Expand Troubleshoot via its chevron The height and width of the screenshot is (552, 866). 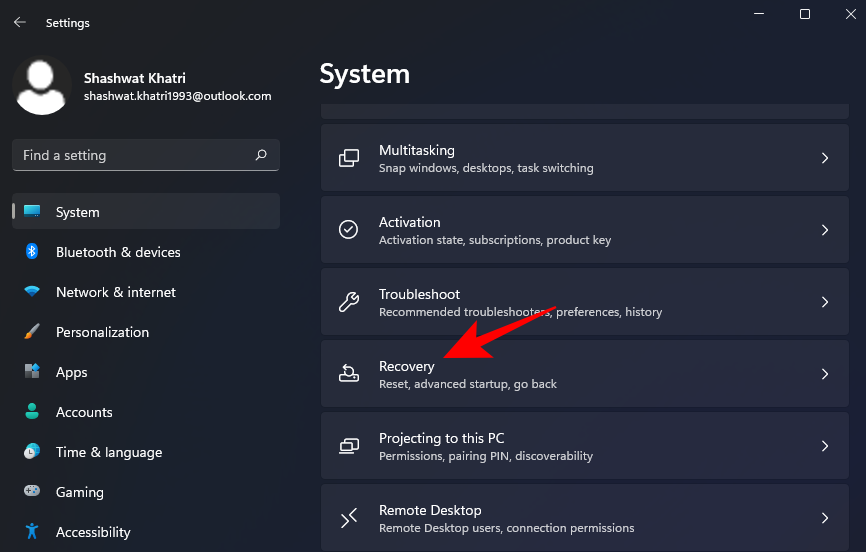[824, 302]
